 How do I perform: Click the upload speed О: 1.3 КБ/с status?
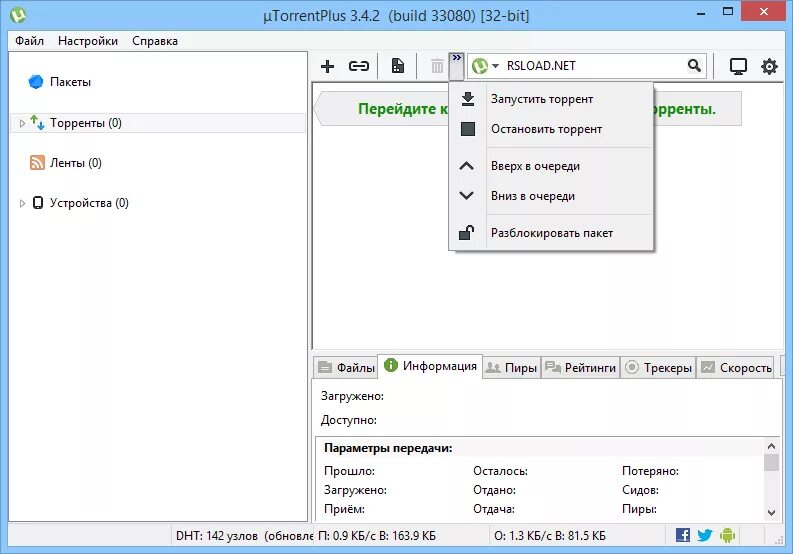pos(550,536)
